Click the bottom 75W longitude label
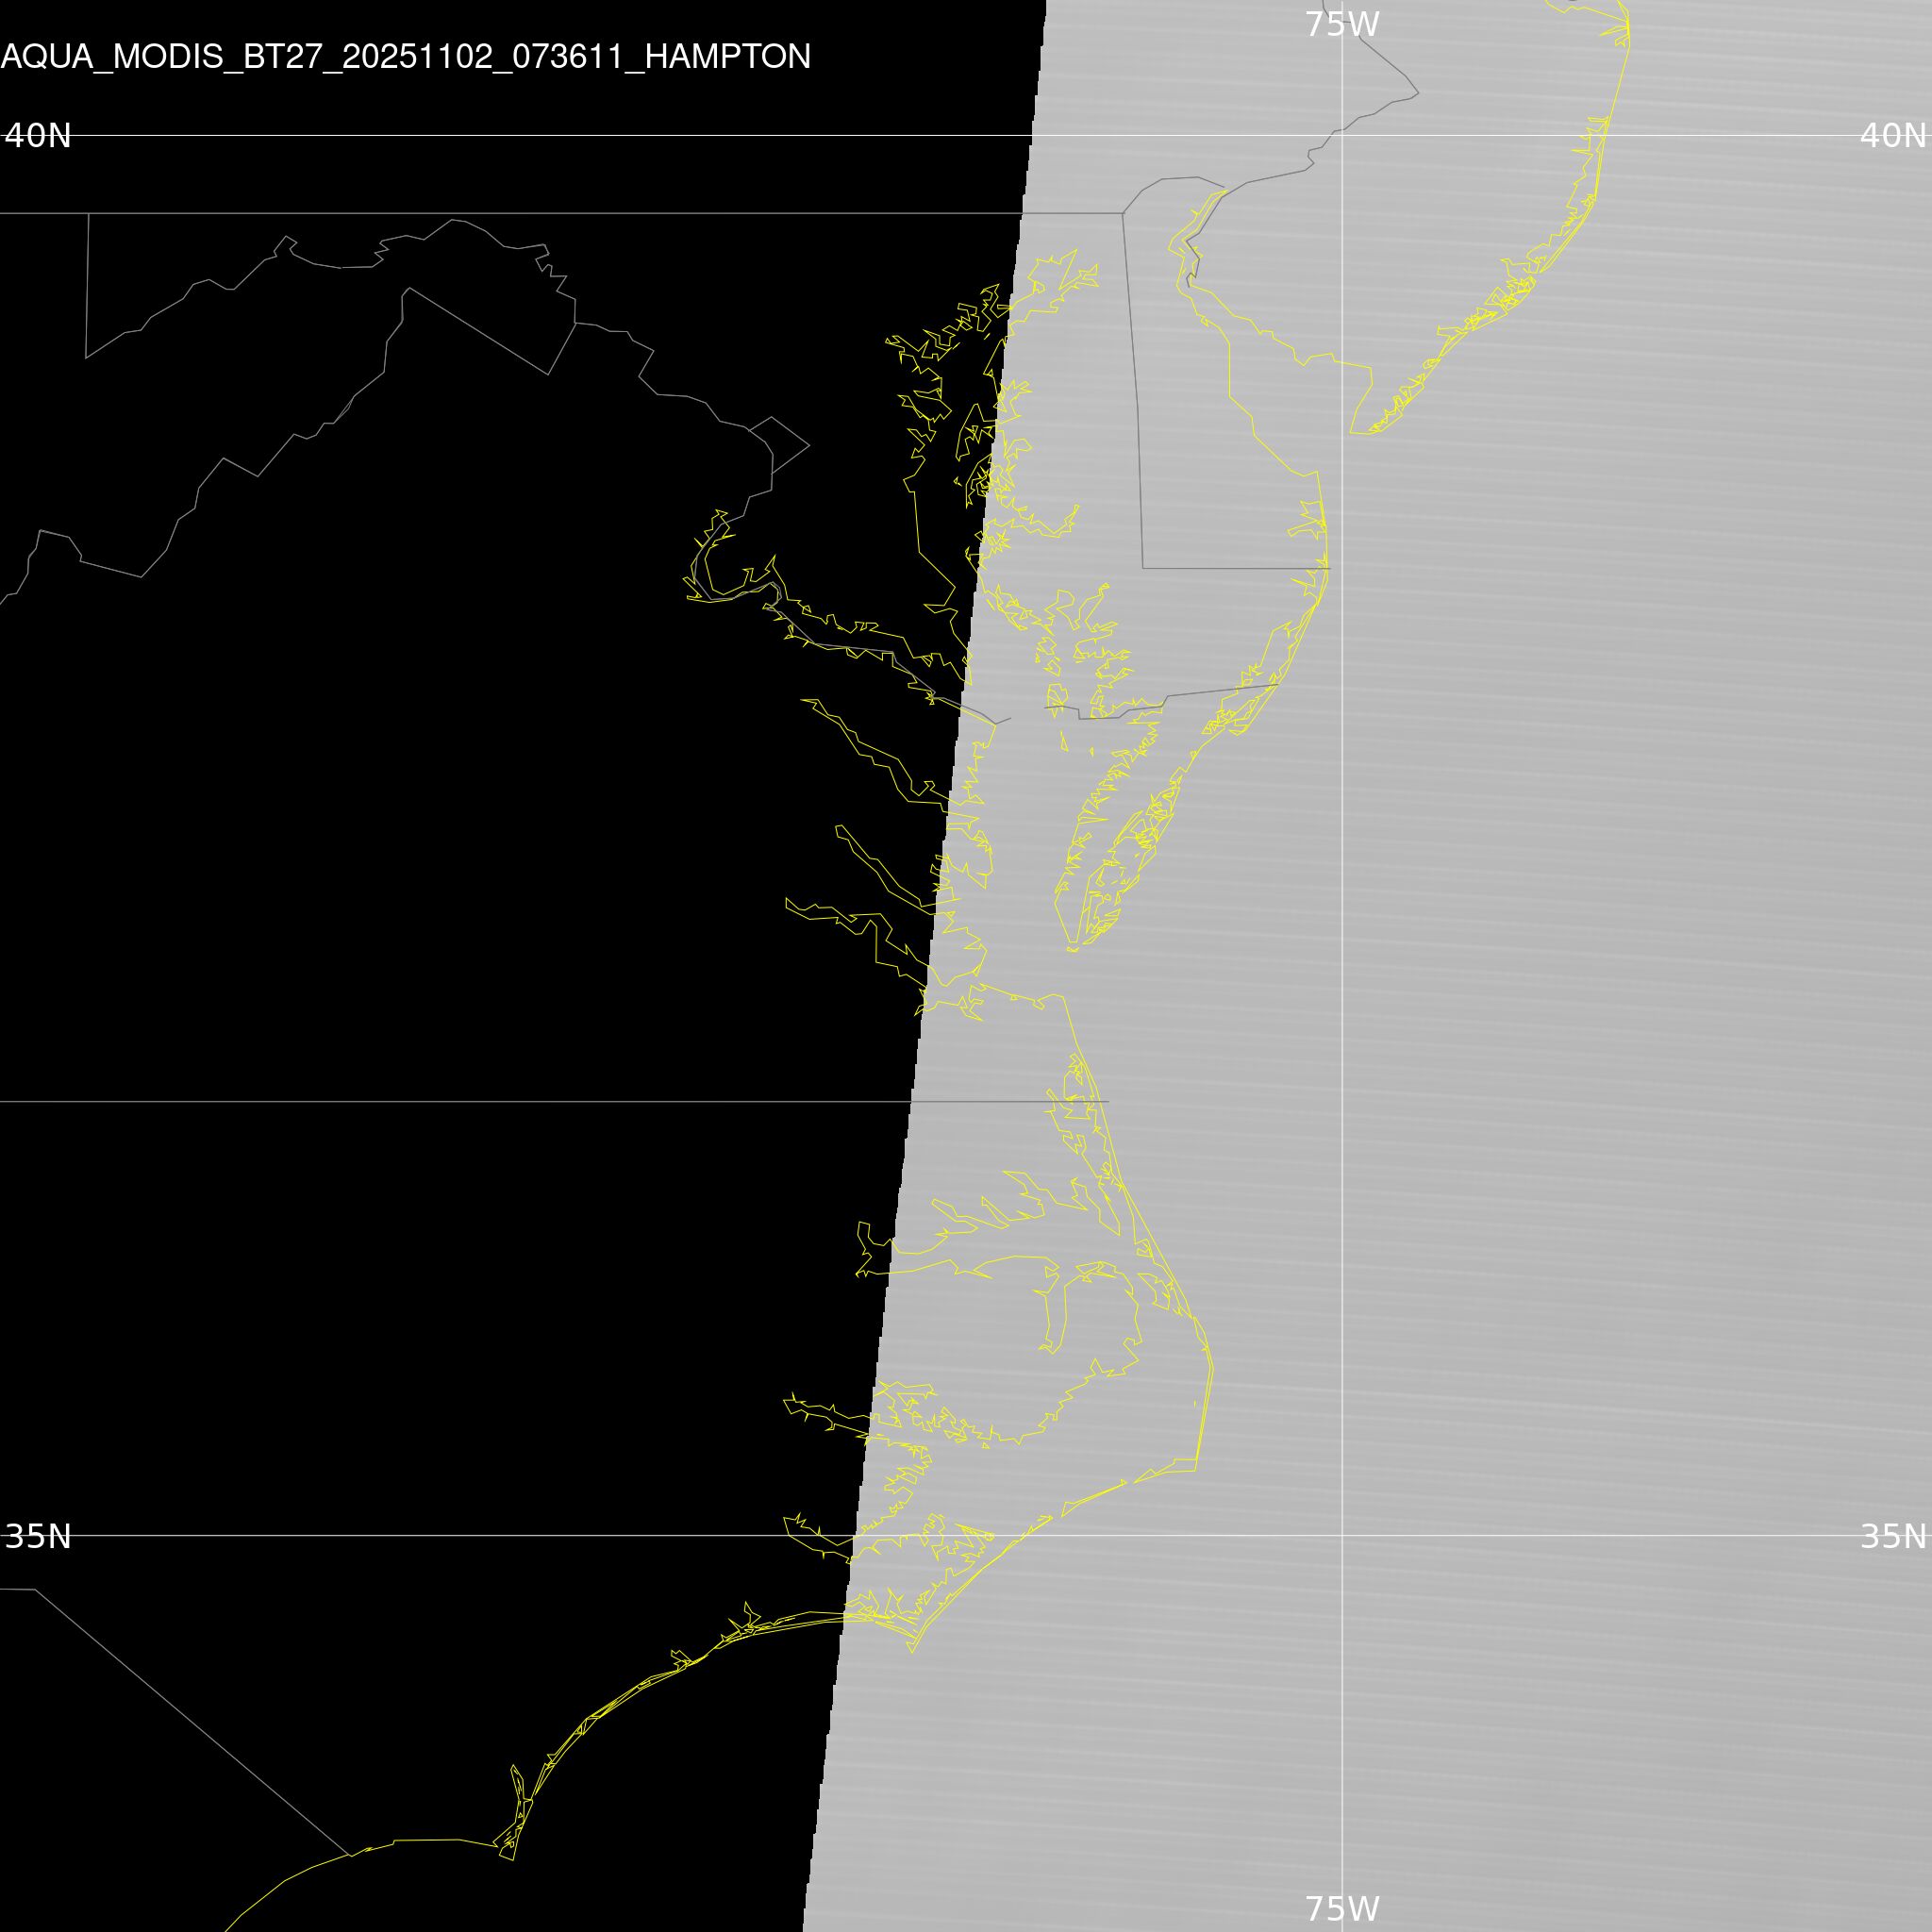This screenshot has height=1932, width=1932. (x=1342, y=1908)
